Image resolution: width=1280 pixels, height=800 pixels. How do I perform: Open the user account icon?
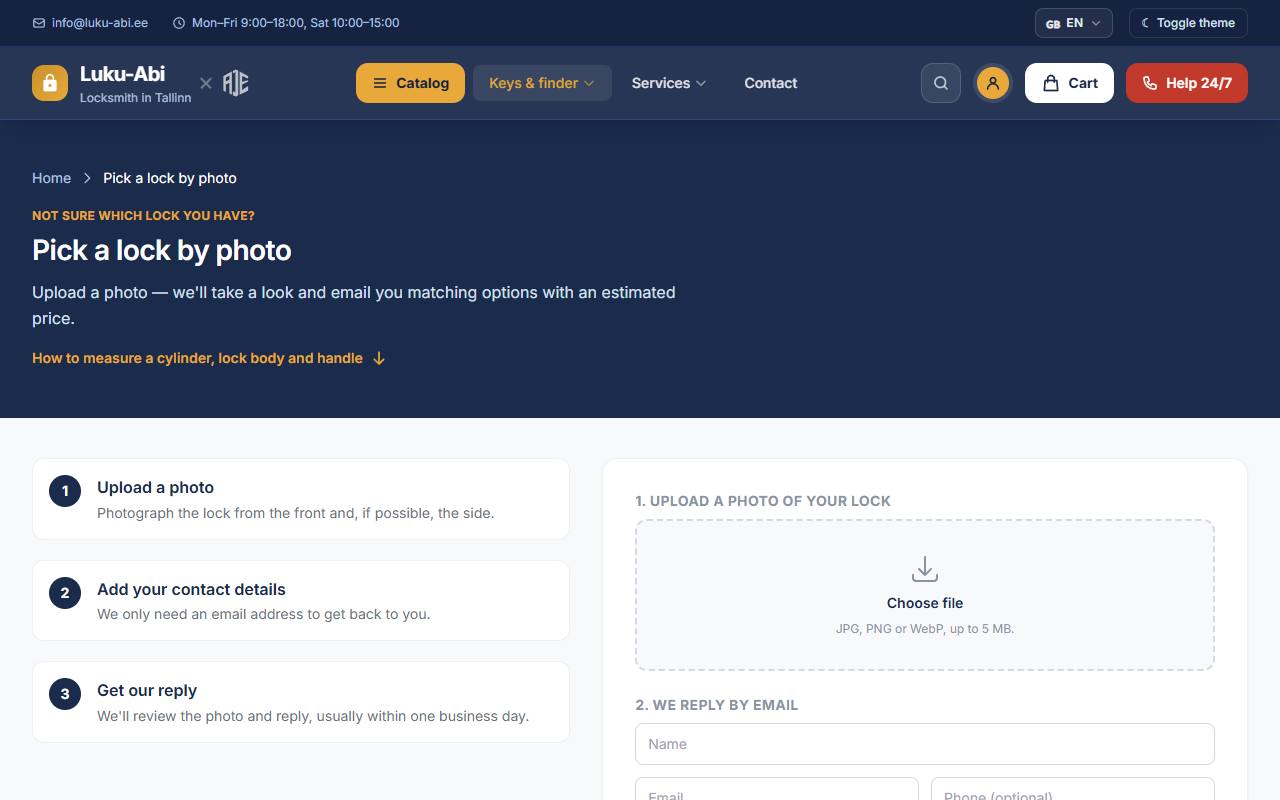pos(993,83)
